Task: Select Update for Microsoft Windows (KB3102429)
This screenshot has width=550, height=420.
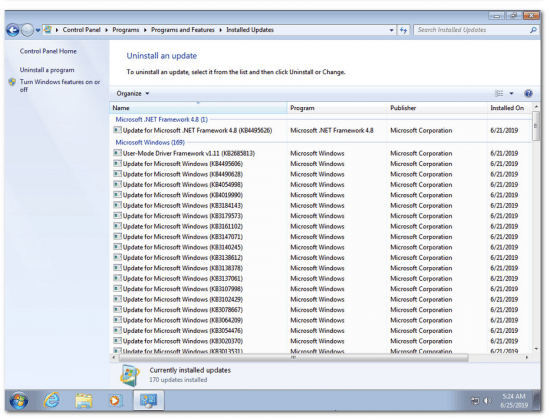Action: (321, 300)
